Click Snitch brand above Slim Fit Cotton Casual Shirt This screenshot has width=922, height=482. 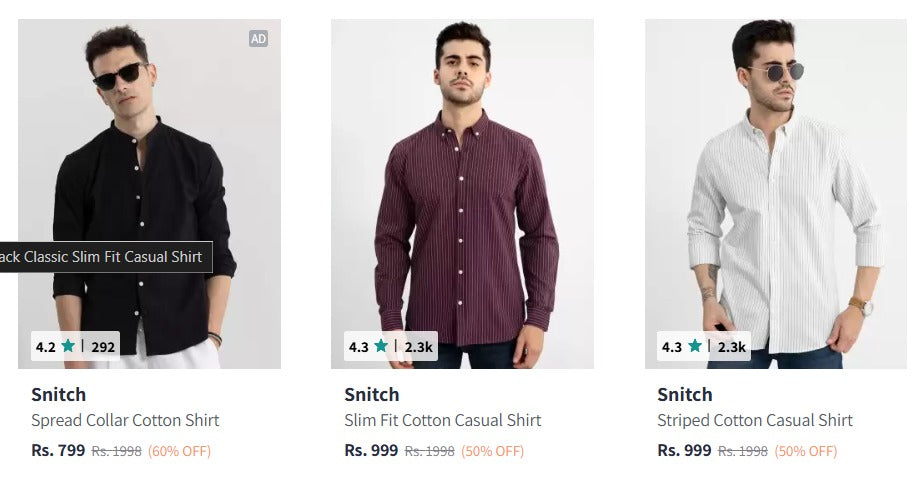tap(372, 395)
